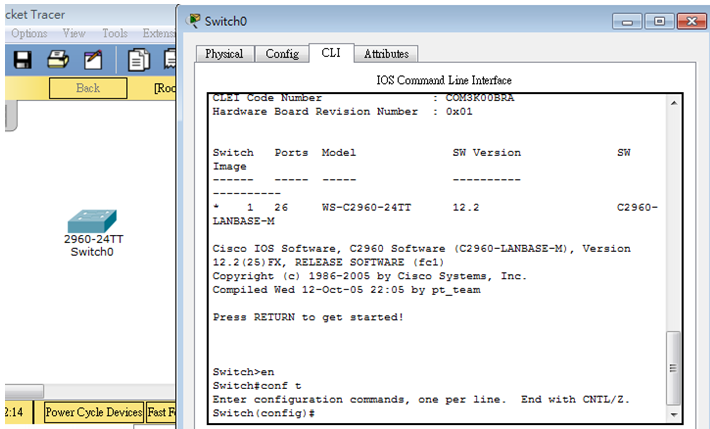The height and width of the screenshot is (429, 710).
Task: Click the CLI vertical scrollbar thumb
Action: click(x=674, y=368)
